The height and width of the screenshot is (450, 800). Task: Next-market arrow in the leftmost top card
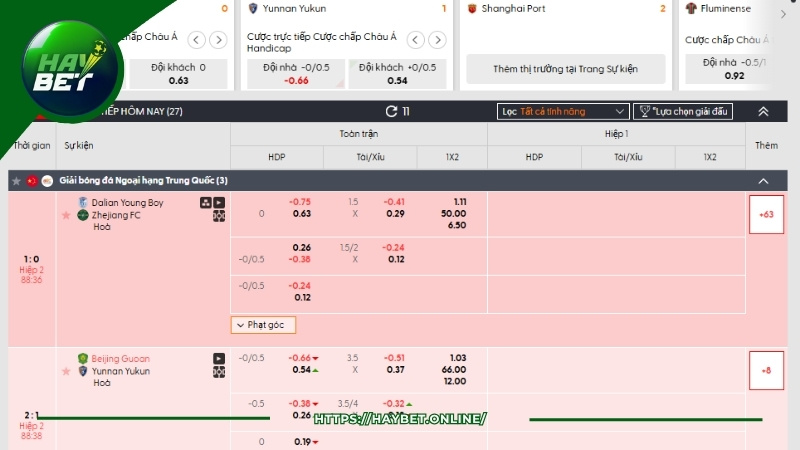(218, 40)
